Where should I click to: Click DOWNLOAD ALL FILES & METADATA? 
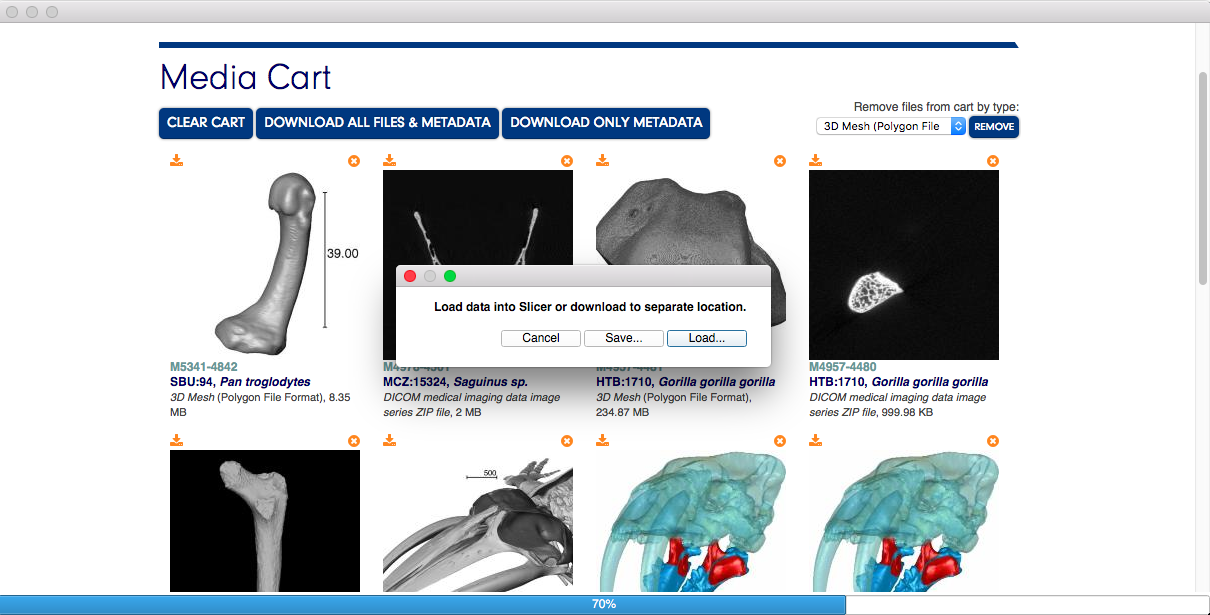(377, 123)
